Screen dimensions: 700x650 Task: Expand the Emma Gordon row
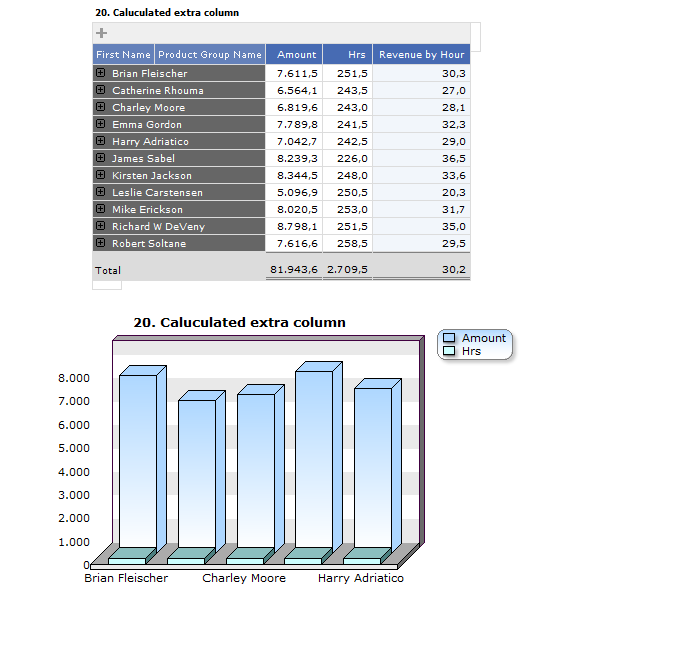(100, 124)
